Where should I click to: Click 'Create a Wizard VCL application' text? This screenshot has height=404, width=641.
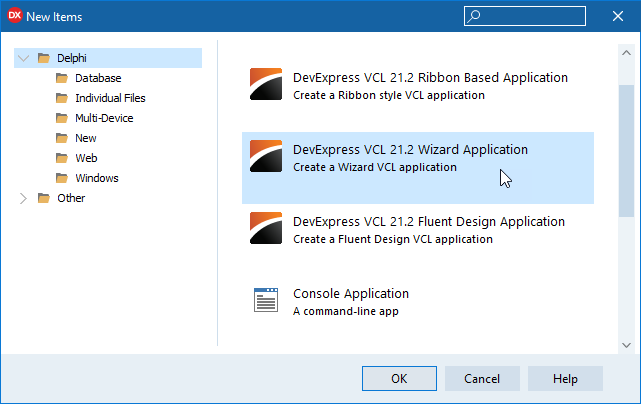click(375, 167)
